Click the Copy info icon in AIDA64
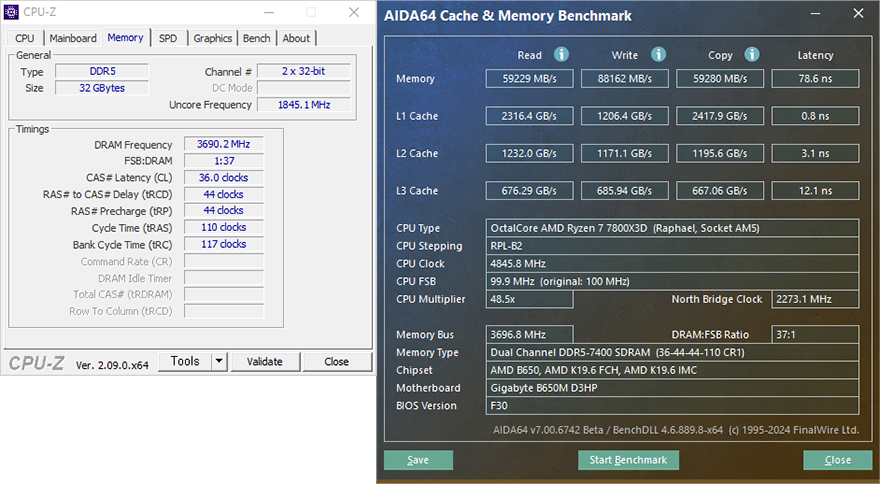The image size is (880, 484). 752,54
